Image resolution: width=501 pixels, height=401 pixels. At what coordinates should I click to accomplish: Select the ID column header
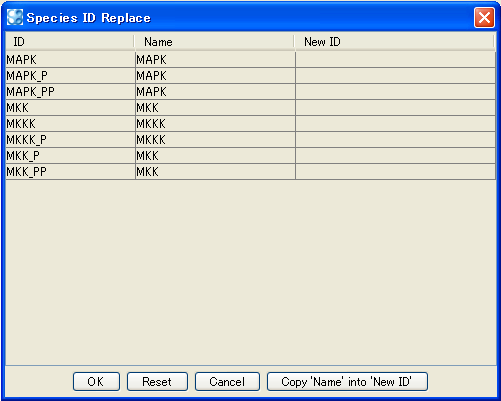(x=70, y=42)
